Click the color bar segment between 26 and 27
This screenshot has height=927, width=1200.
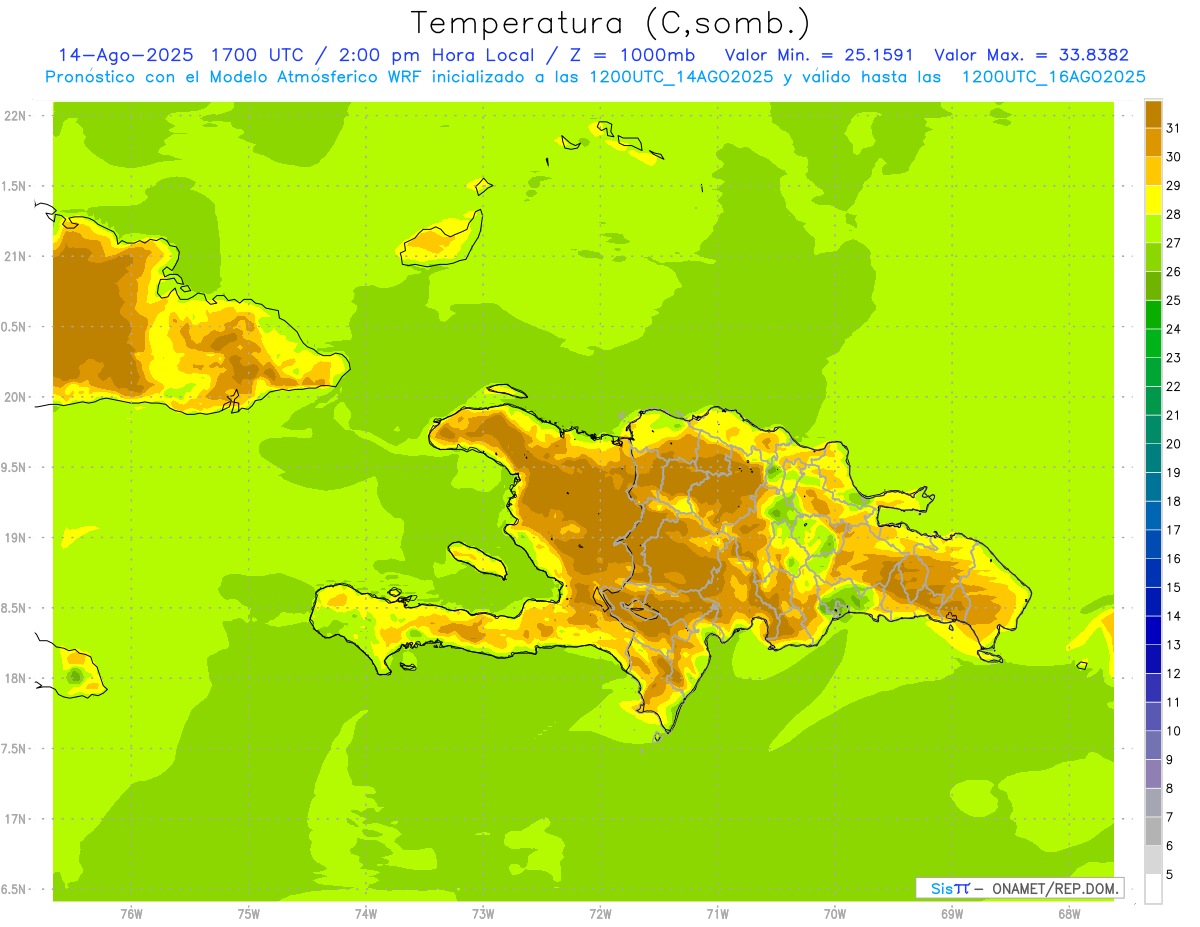tap(1153, 257)
